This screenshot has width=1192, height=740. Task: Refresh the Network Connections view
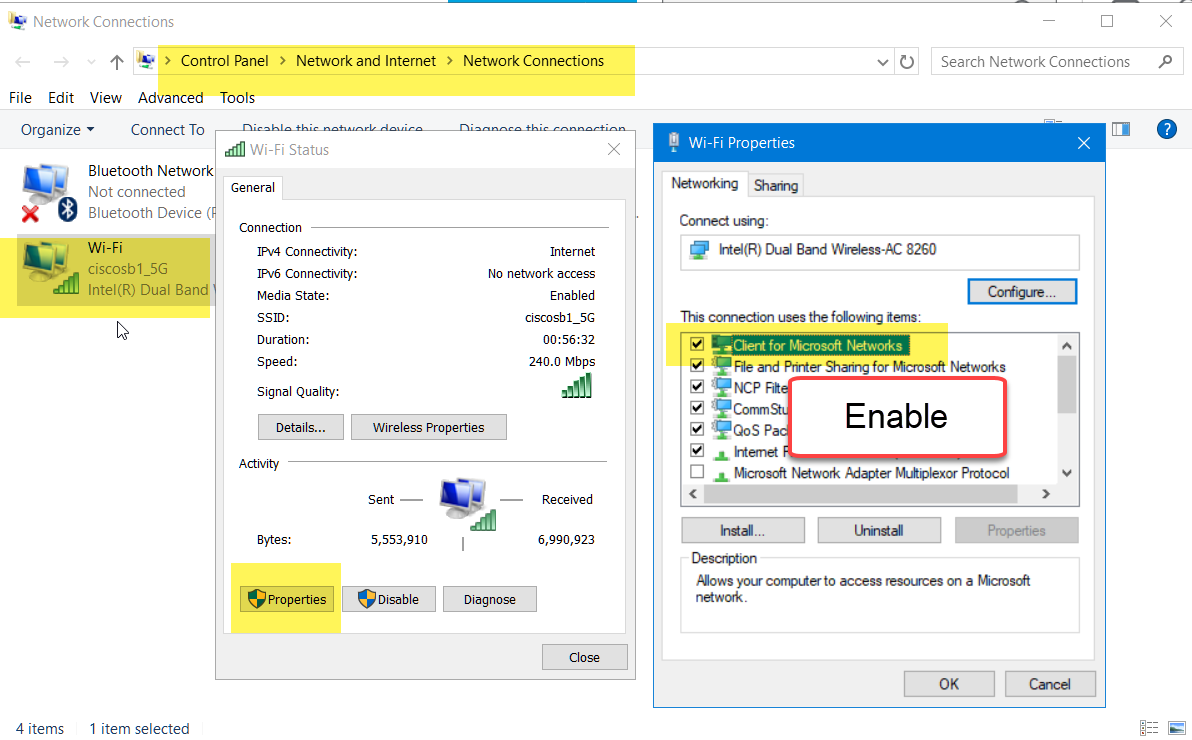(x=907, y=62)
